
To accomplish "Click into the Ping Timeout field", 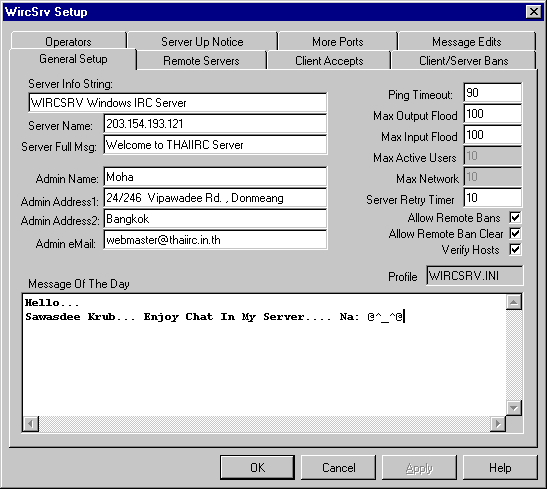I will click(493, 93).
